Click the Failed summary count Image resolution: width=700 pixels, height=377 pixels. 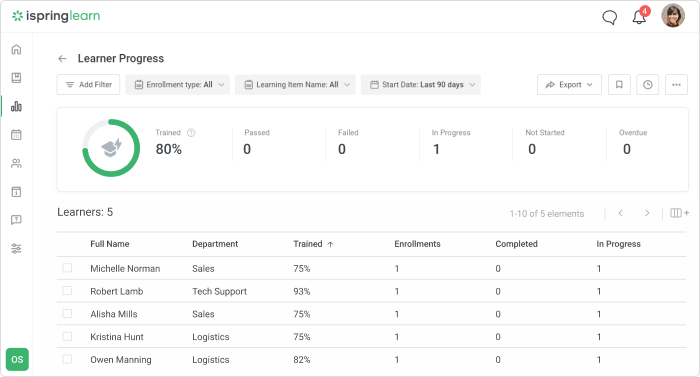click(342, 149)
